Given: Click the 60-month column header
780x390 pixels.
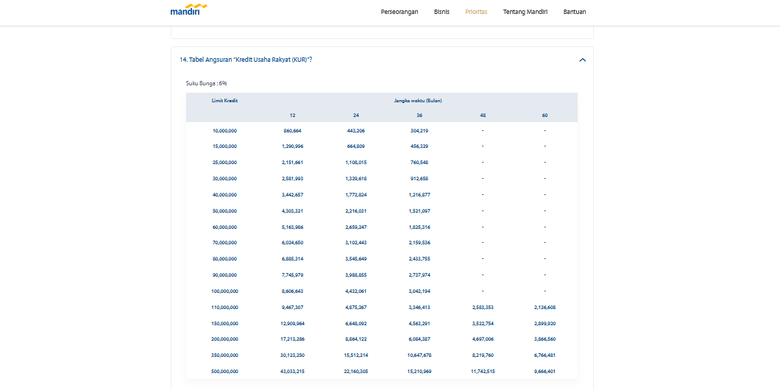Looking at the screenshot, I should click(545, 115).
